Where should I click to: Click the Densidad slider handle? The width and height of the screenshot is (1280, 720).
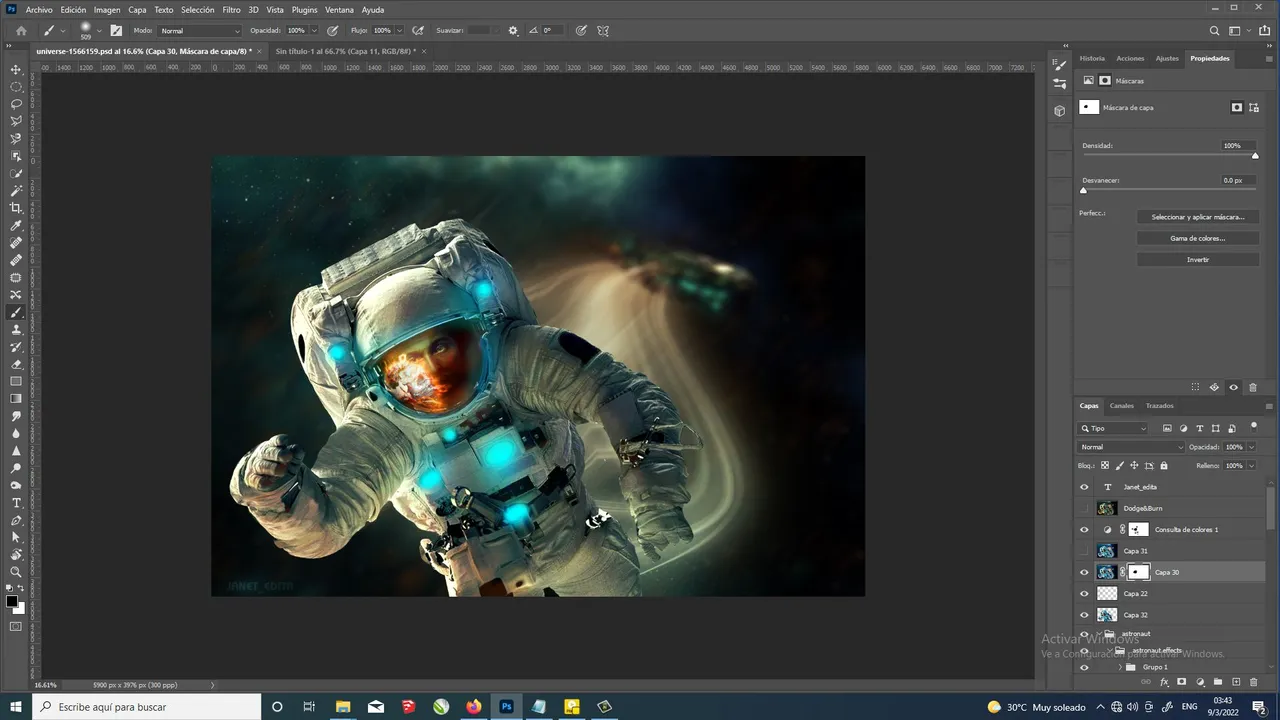(x=1255, y=156)
